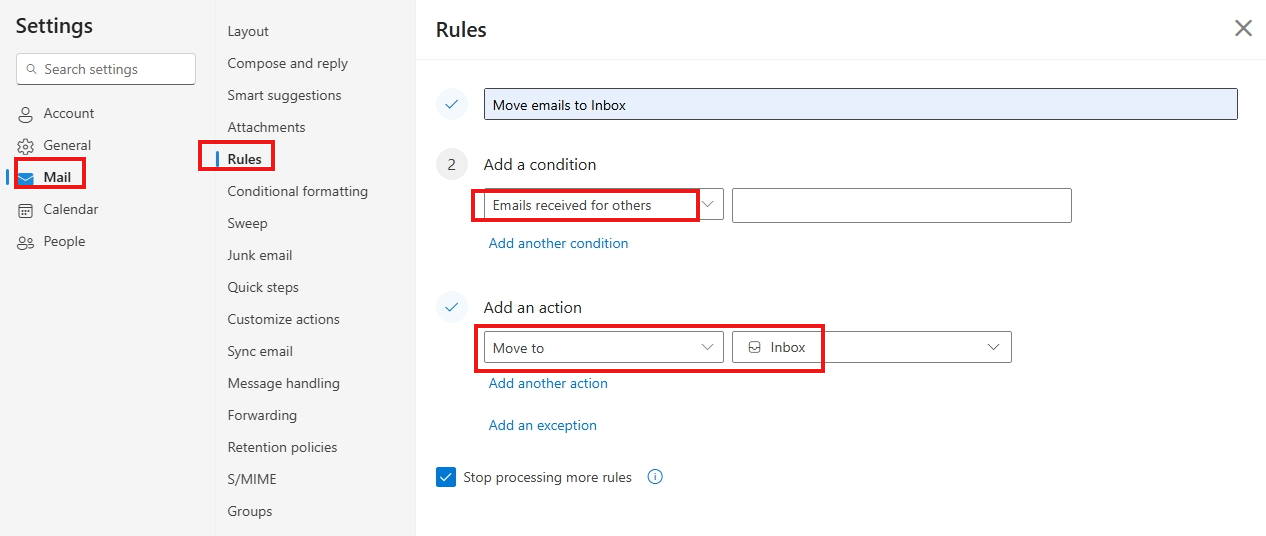Uncheck Stop processing more rules

[446, 477]
